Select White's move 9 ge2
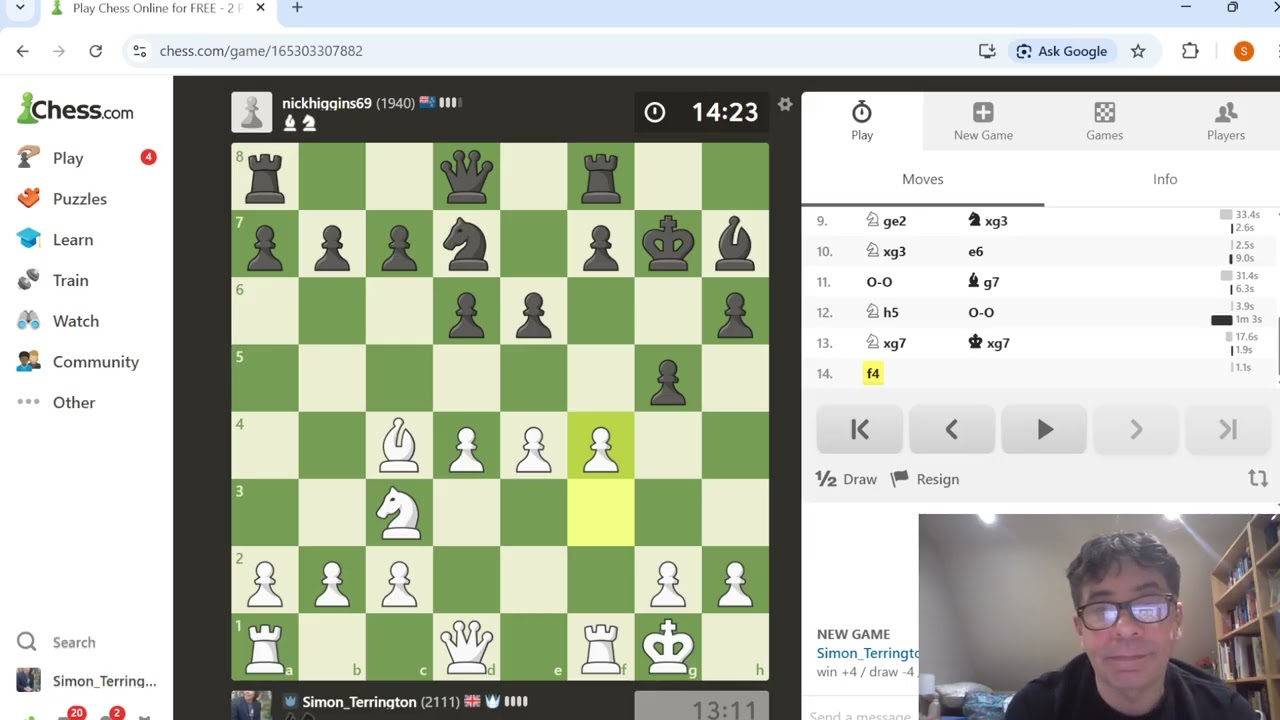This screenshot has width=1280, height=720. point(886,221)
